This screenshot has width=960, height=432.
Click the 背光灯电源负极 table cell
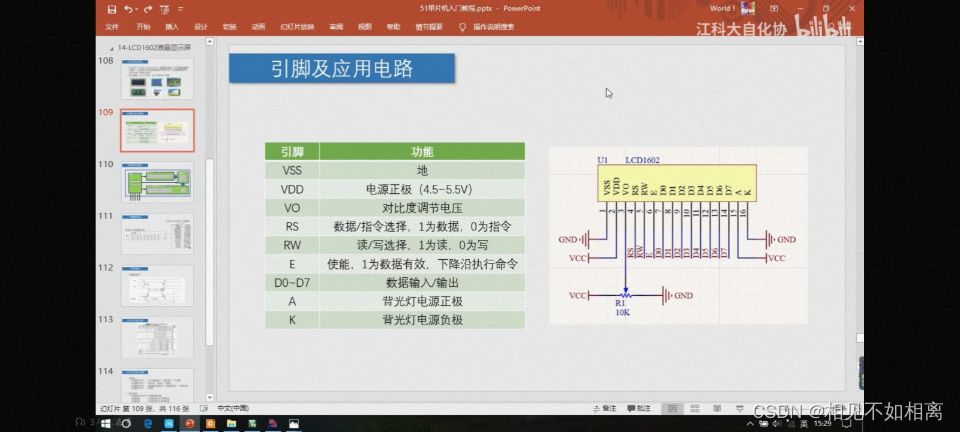[422, 320]
